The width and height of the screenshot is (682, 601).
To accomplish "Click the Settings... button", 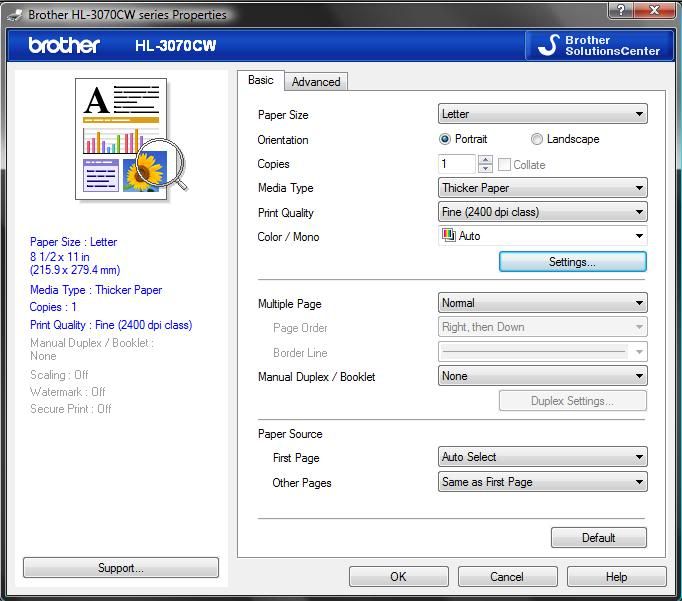I will coord(572,262).
